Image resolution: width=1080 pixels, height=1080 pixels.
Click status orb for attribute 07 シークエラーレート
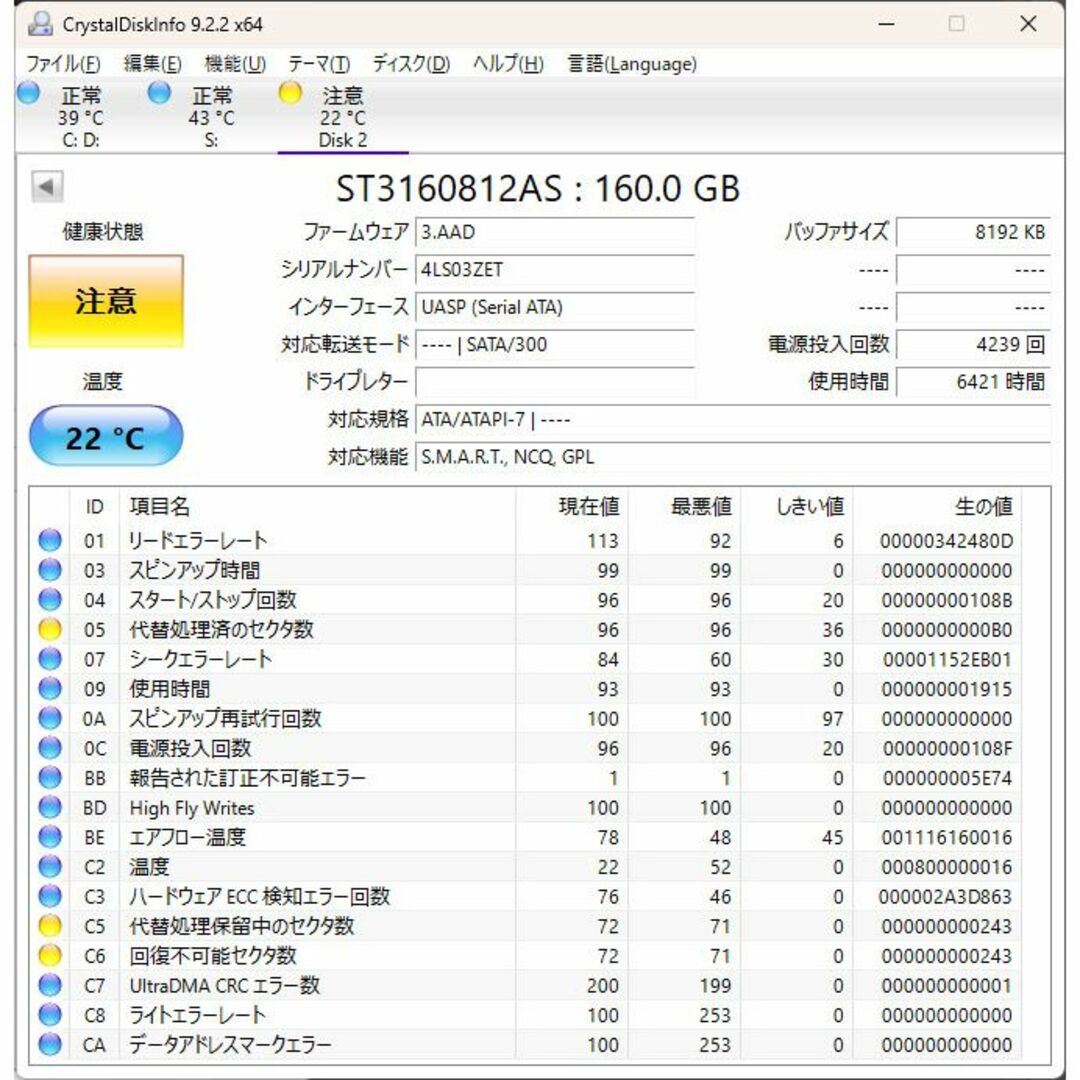point(50,658)
